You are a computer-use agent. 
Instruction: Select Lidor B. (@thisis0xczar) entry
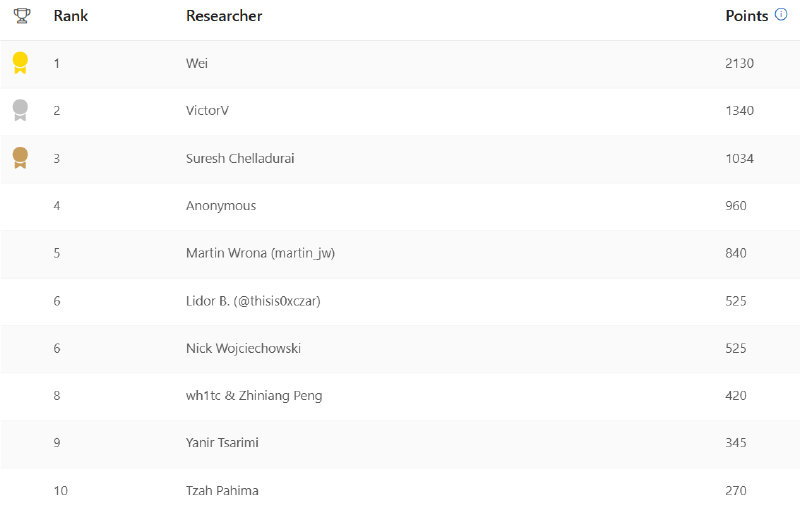[253, 301]
